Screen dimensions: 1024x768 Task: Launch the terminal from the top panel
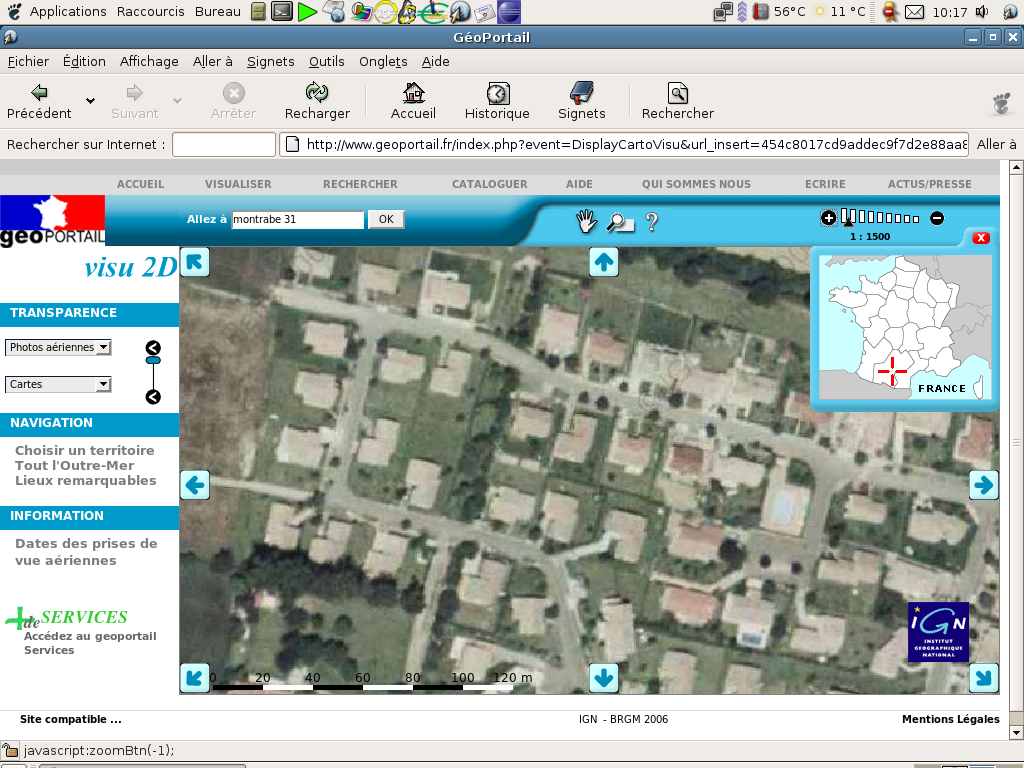[x=281, y=11]
